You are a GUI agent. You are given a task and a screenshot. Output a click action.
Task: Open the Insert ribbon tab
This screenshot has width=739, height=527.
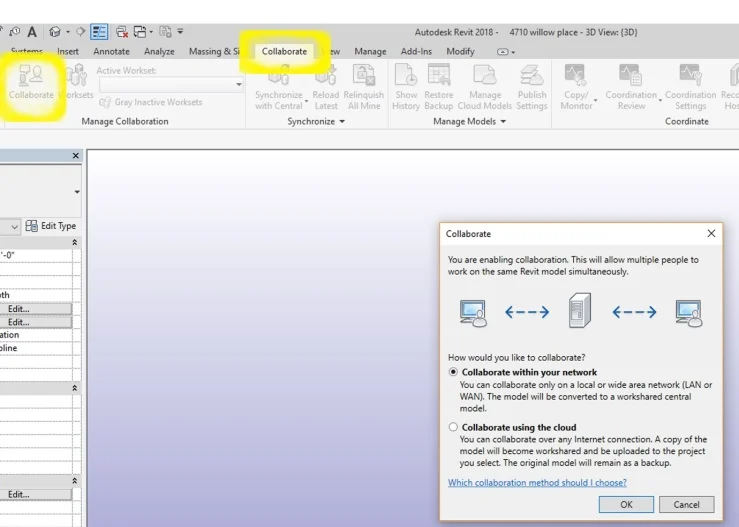68,51
